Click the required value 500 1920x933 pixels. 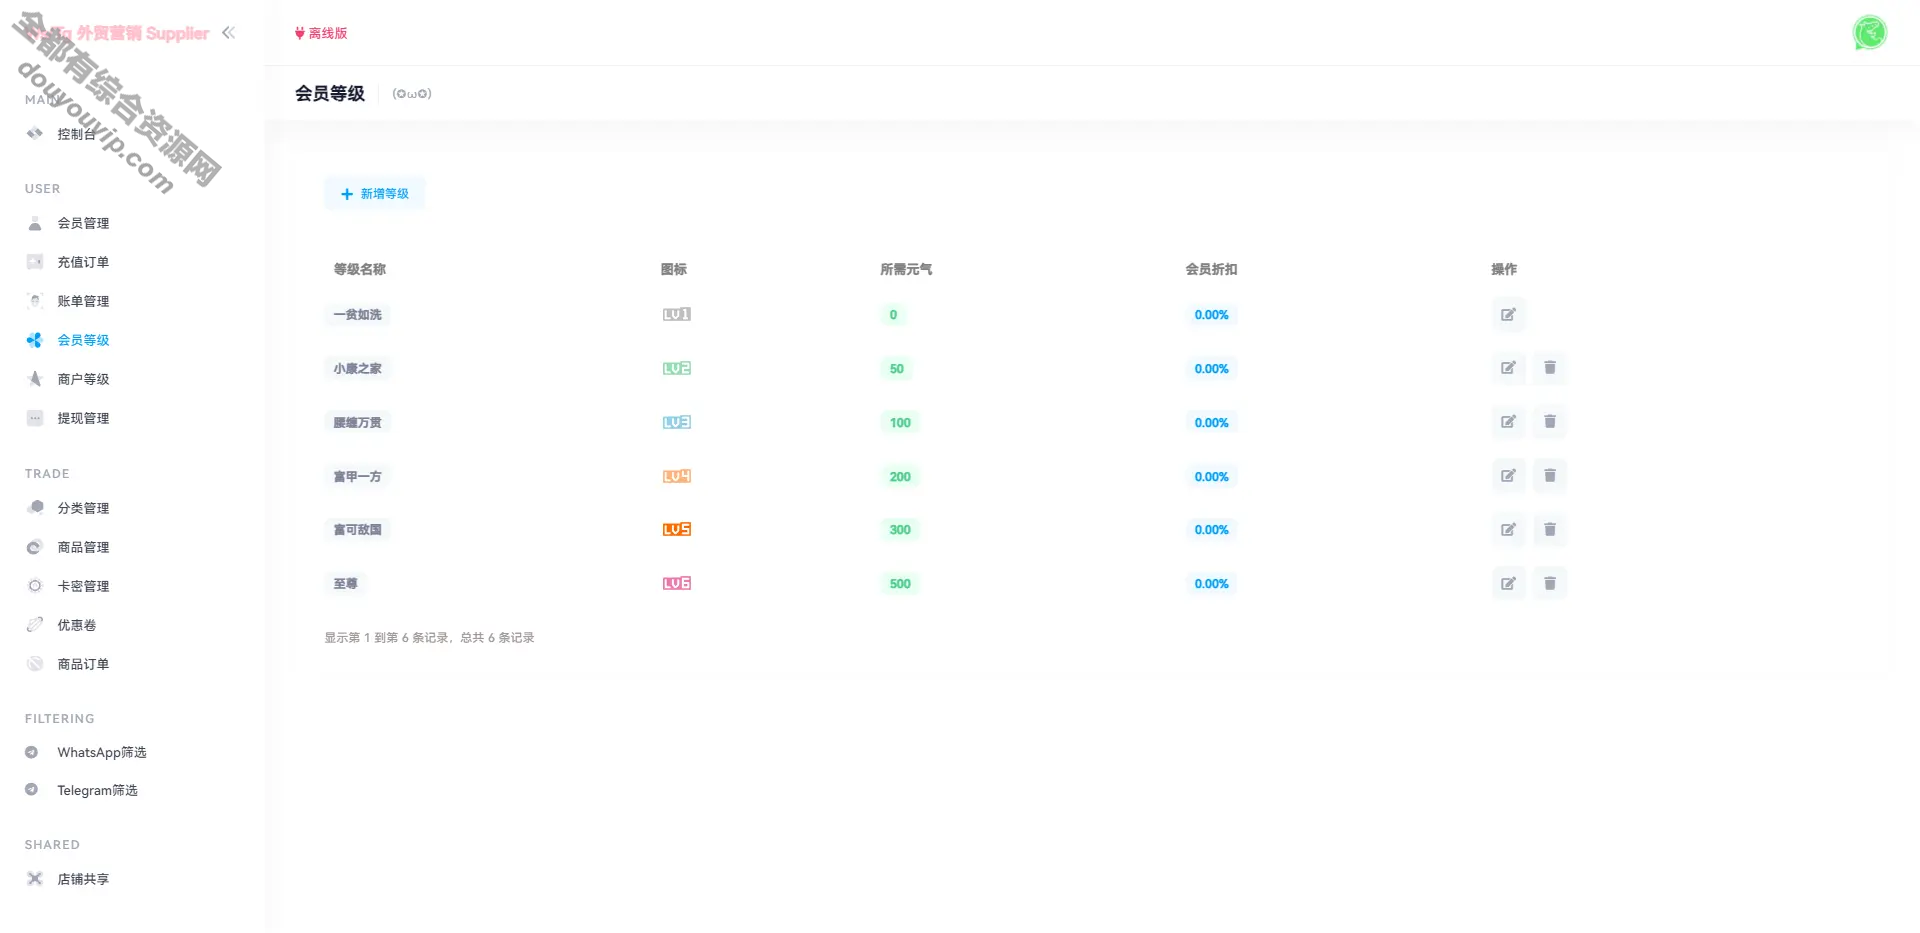tap(901, 584)
